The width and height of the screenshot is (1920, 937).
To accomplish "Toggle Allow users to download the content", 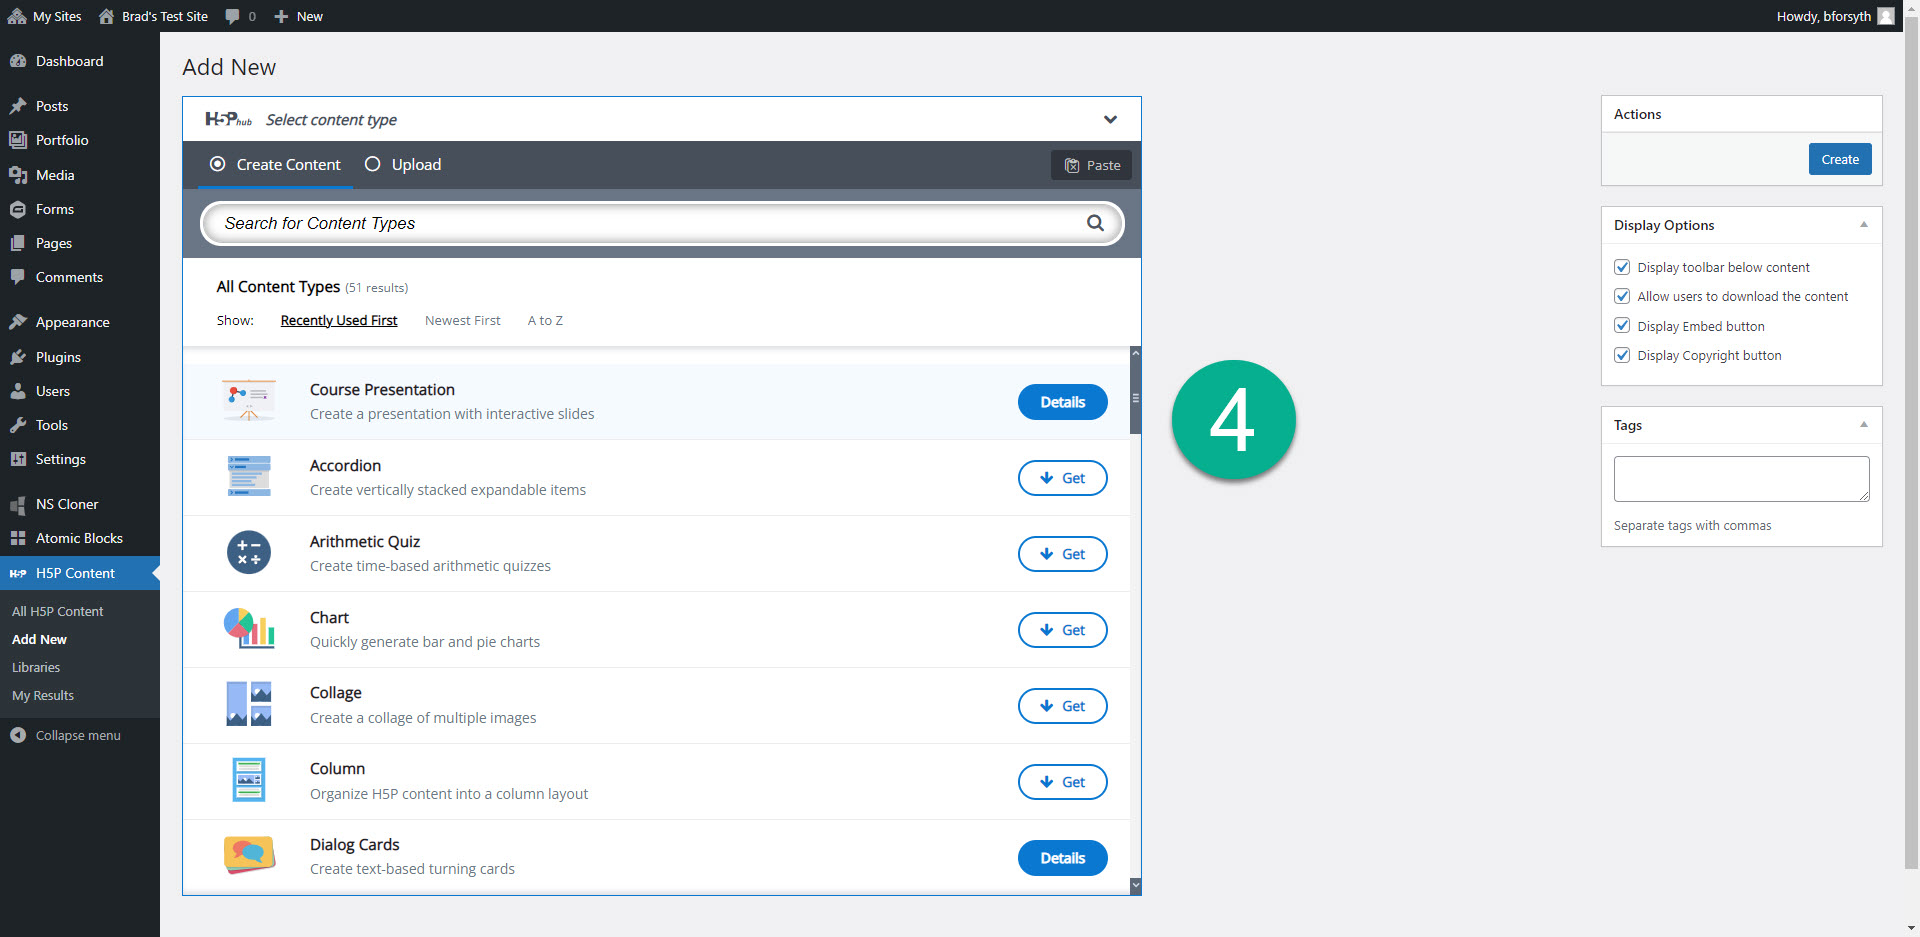I will pos(1622,296).
